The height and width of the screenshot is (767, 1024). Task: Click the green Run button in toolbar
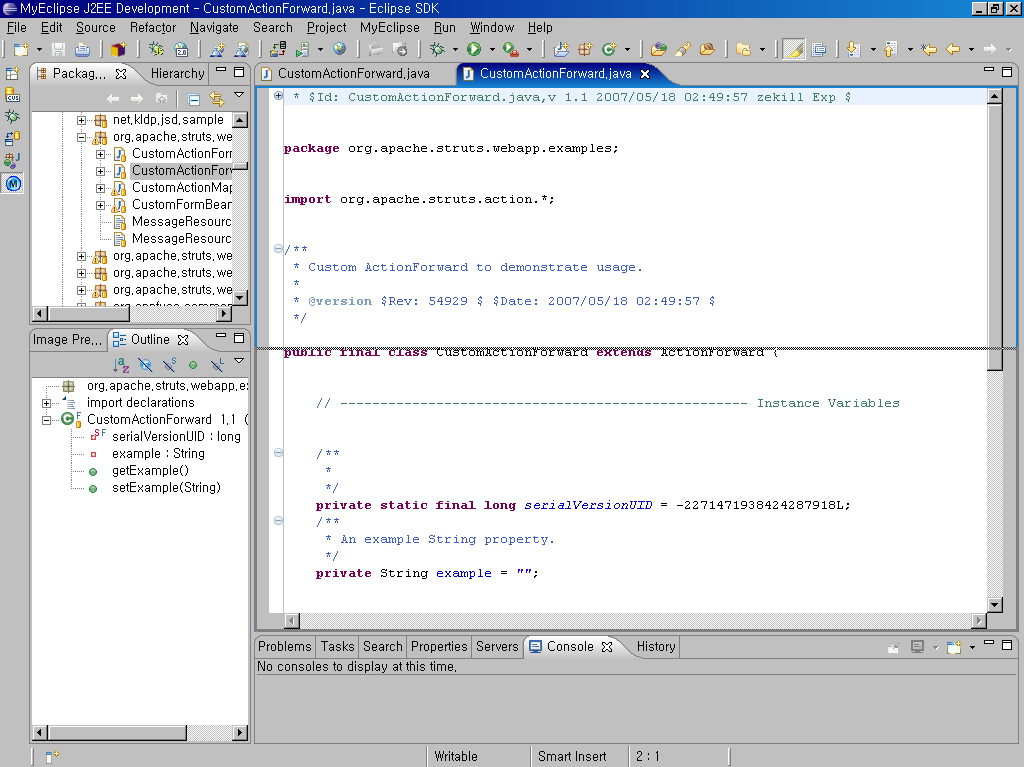click(x=474, y=49)
